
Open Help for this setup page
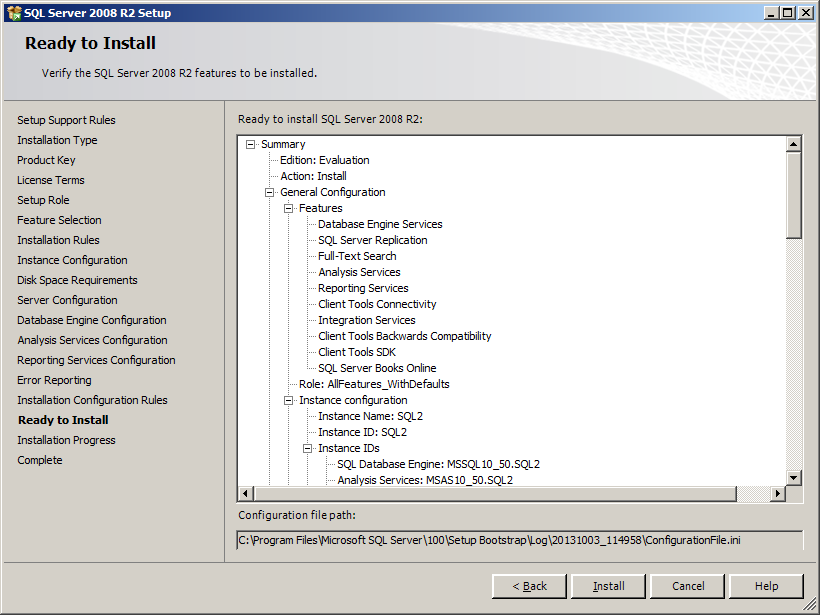[766, 586]
